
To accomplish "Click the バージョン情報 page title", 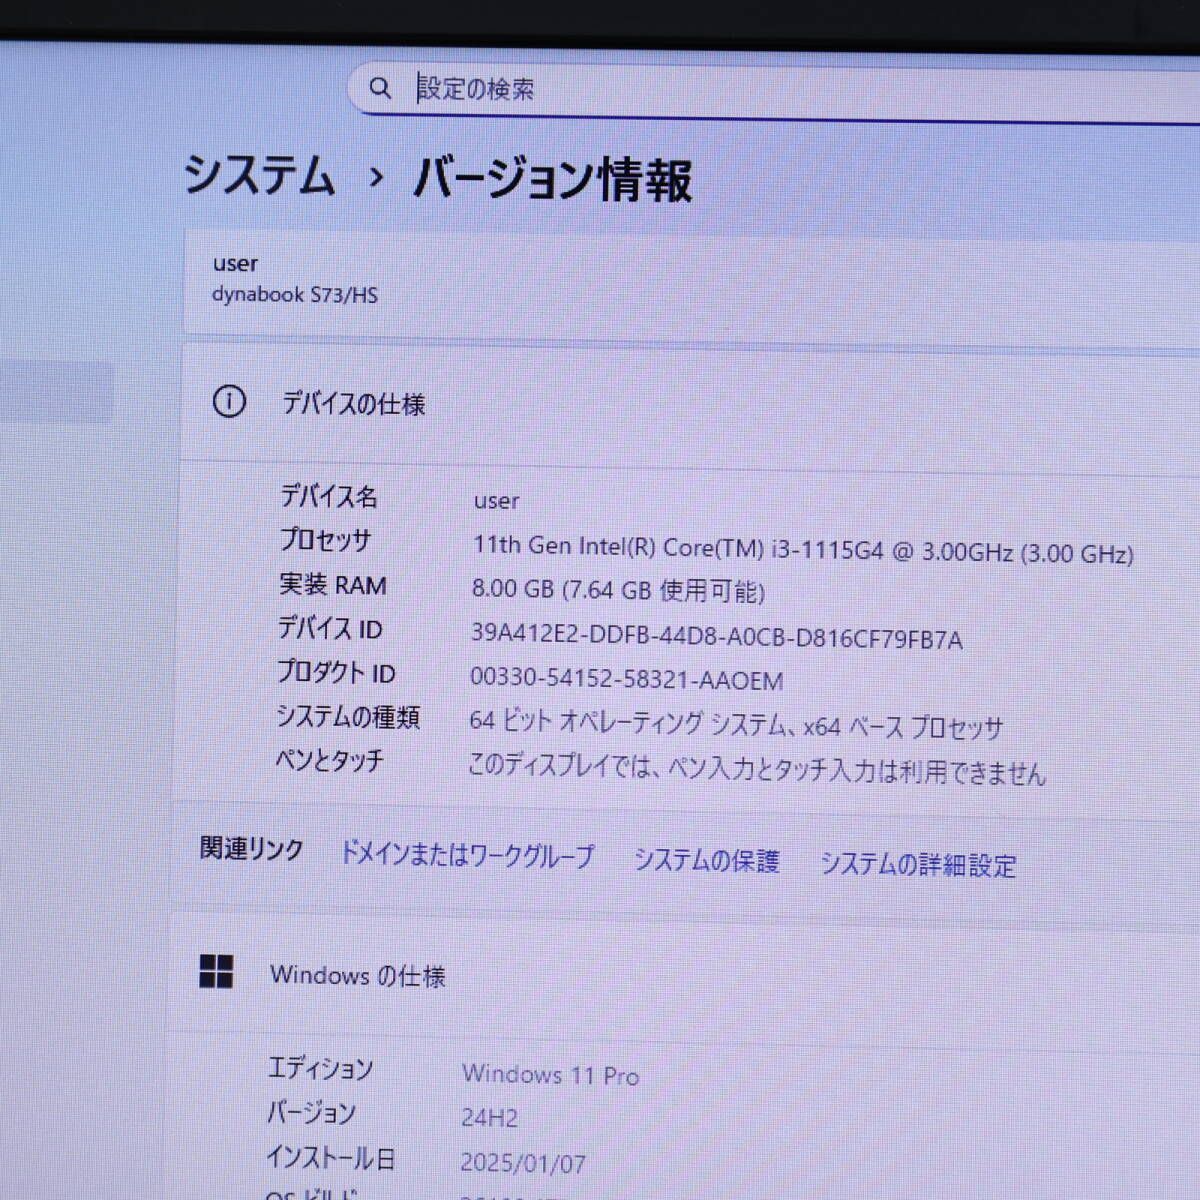I will tap(552, 181).
